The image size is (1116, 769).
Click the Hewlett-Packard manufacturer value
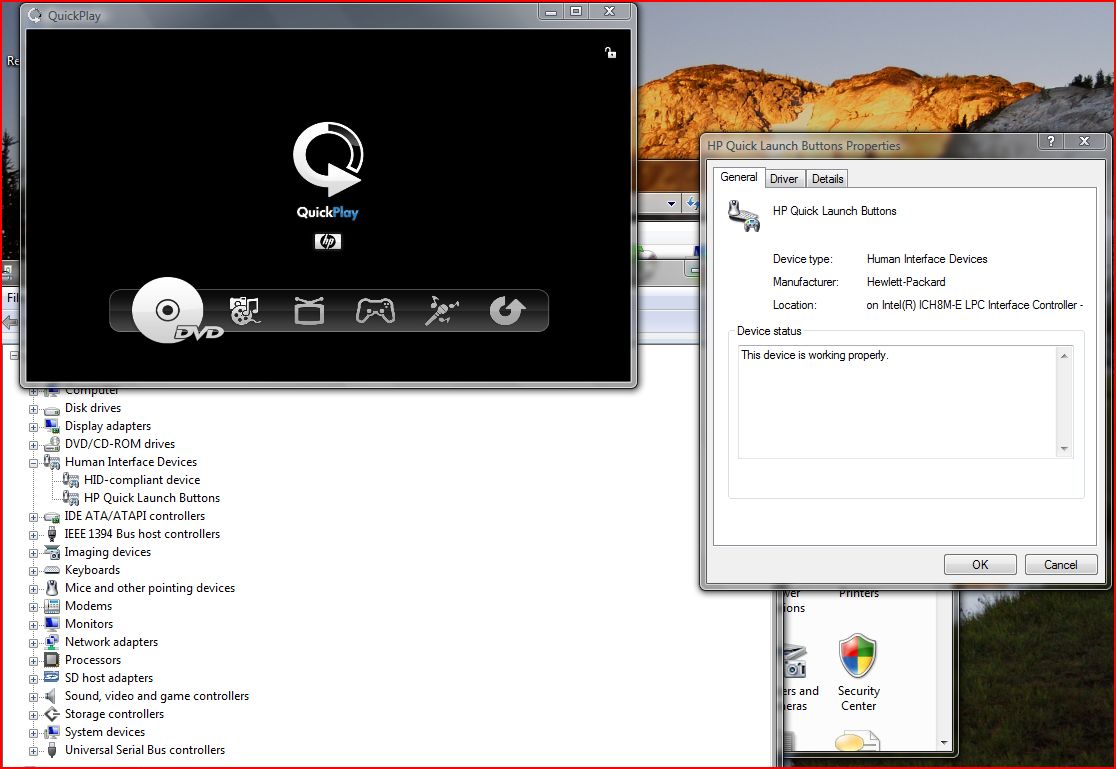coord(906,282)
